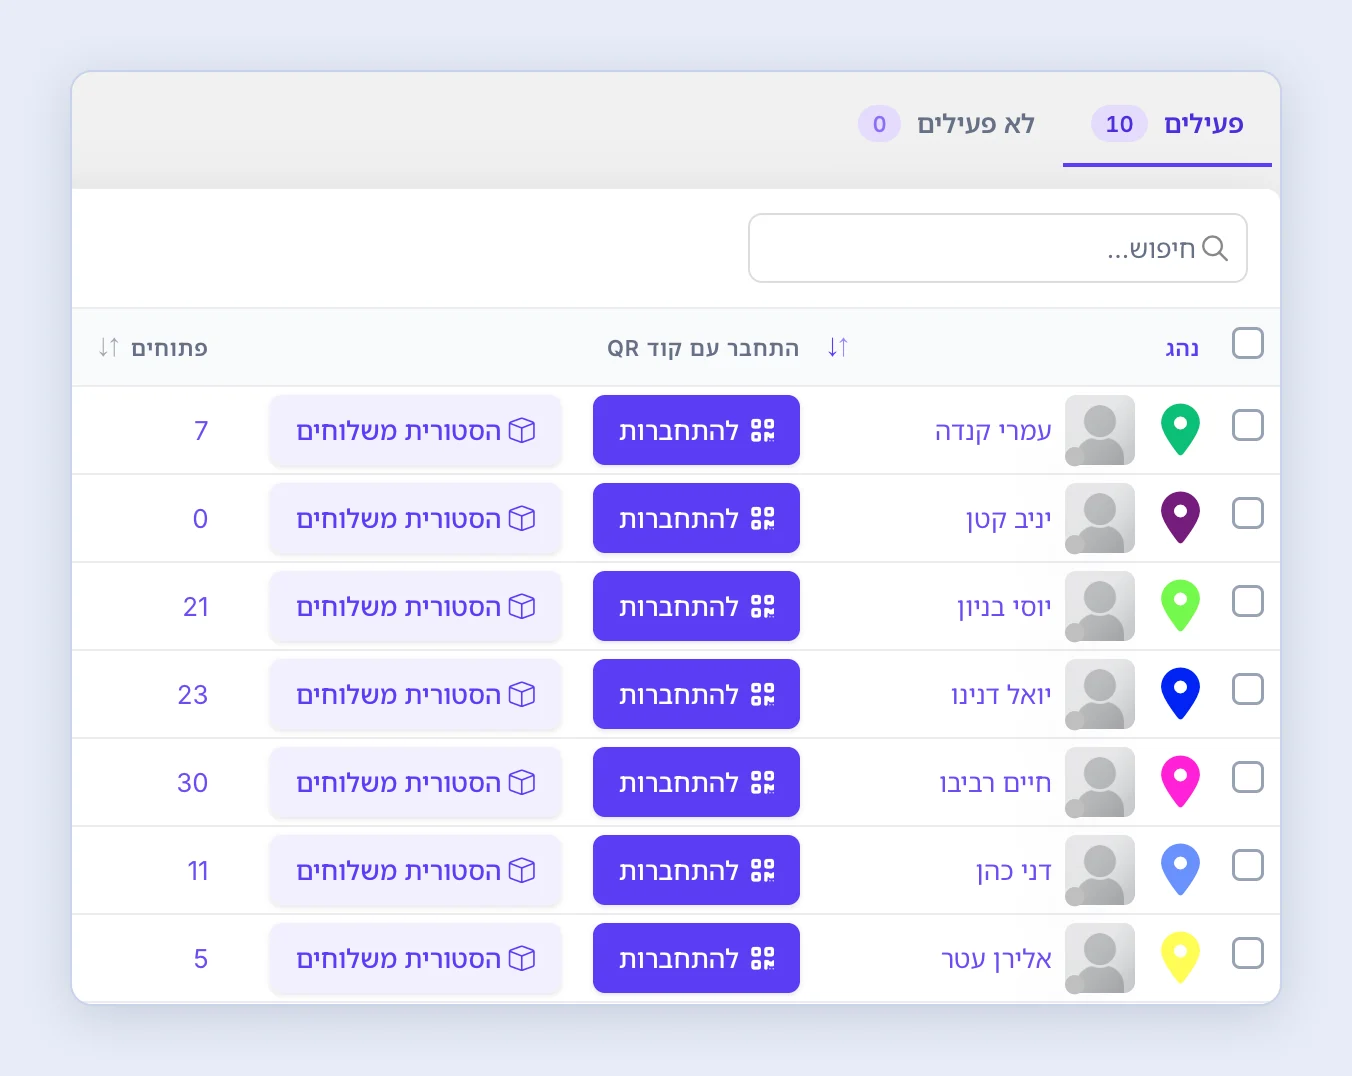1352x1076 pixels.
Task: Click the driver name חיים רביבו
Action: (x=995, y=783)
